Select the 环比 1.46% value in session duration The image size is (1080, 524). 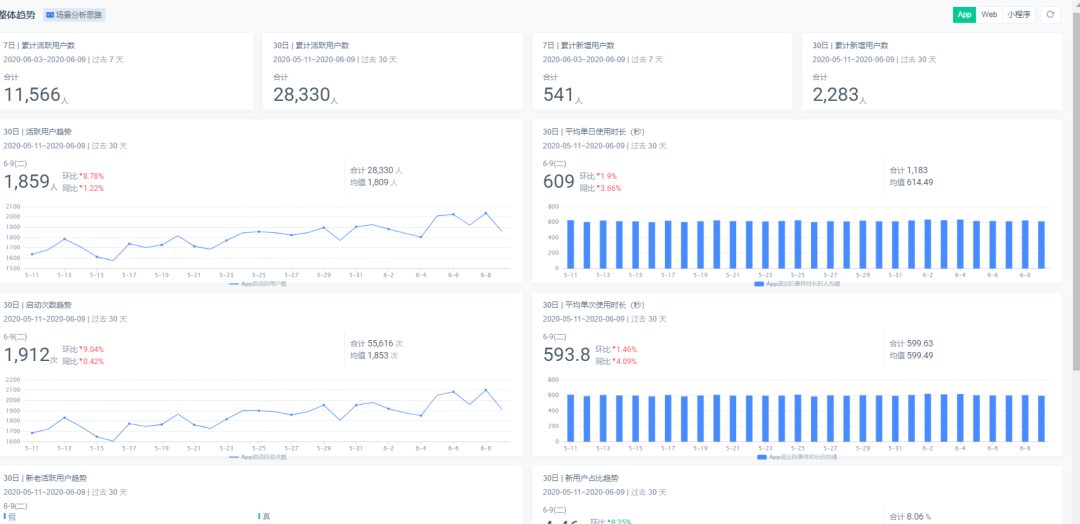pyautogui.click(x=616, y=349)
